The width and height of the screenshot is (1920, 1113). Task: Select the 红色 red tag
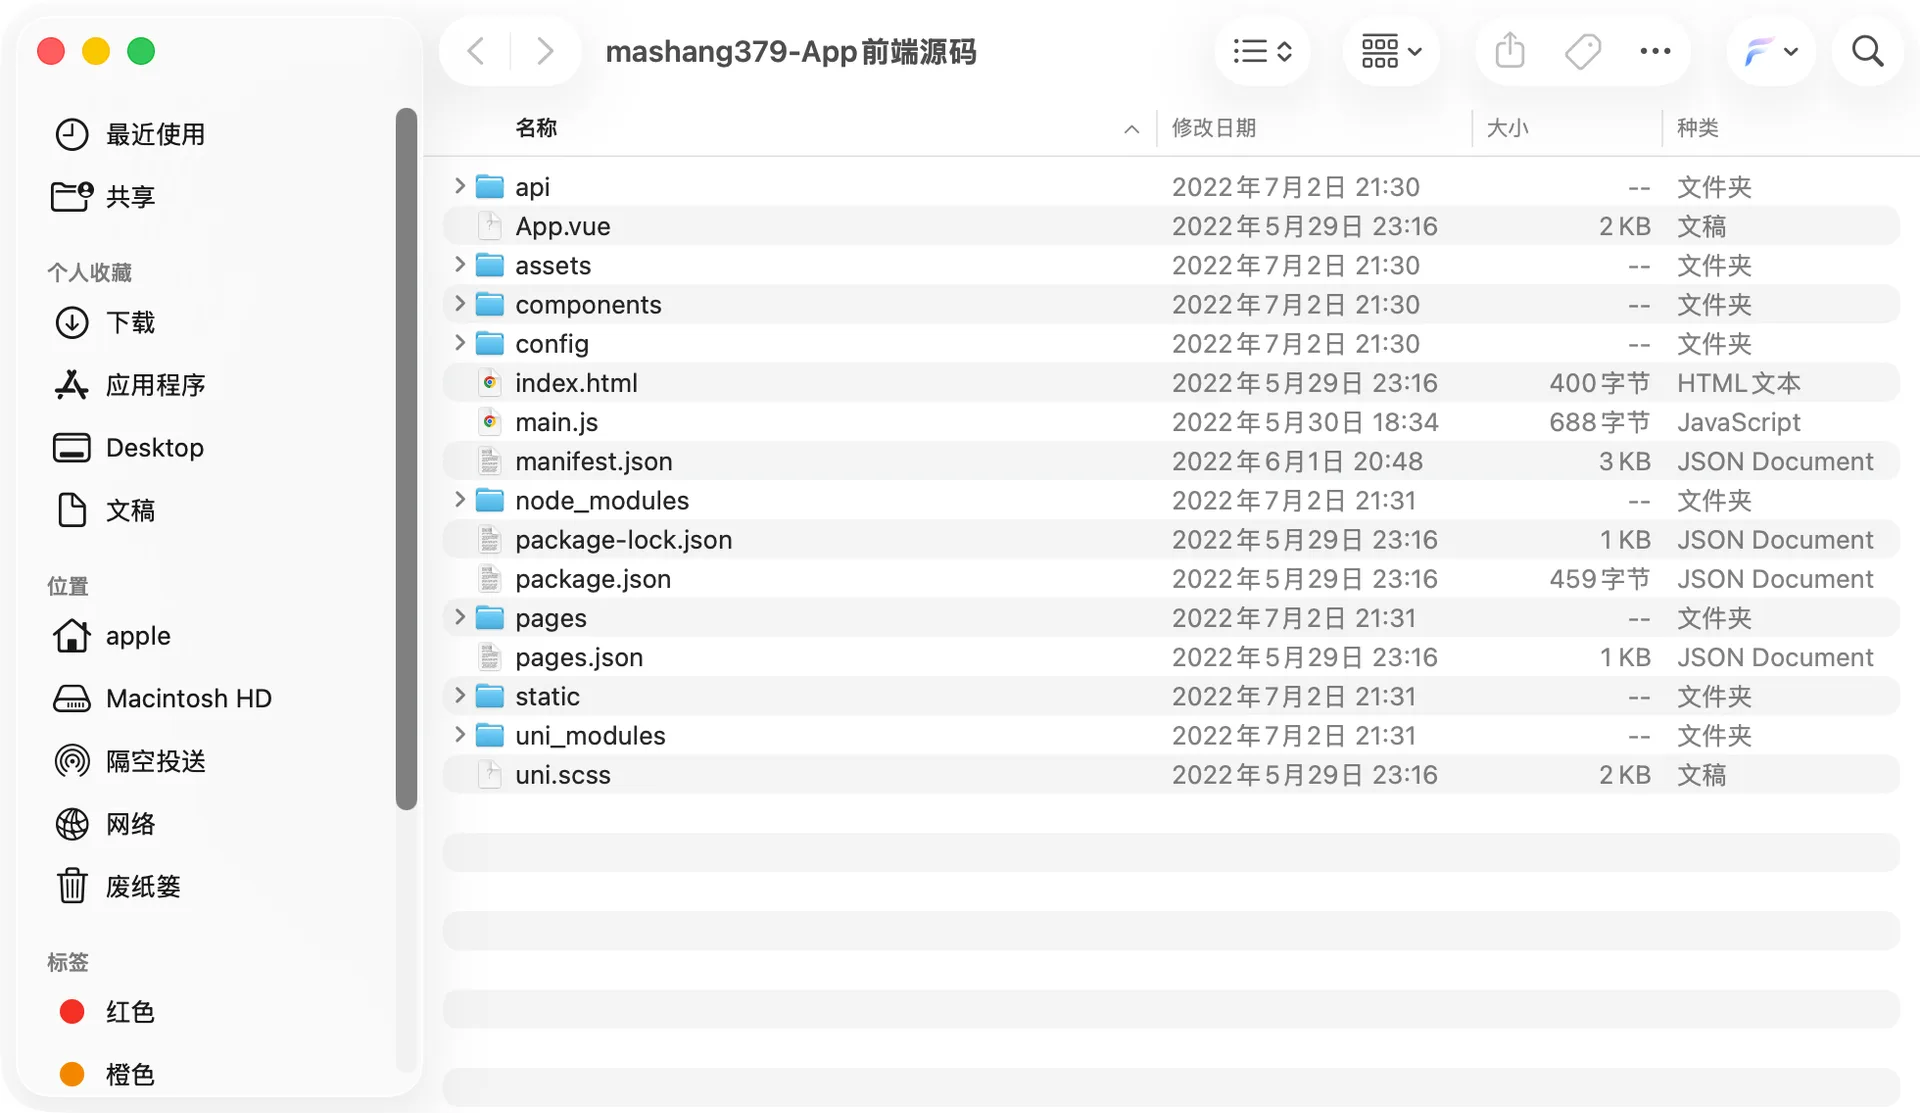coord(106,1012)
